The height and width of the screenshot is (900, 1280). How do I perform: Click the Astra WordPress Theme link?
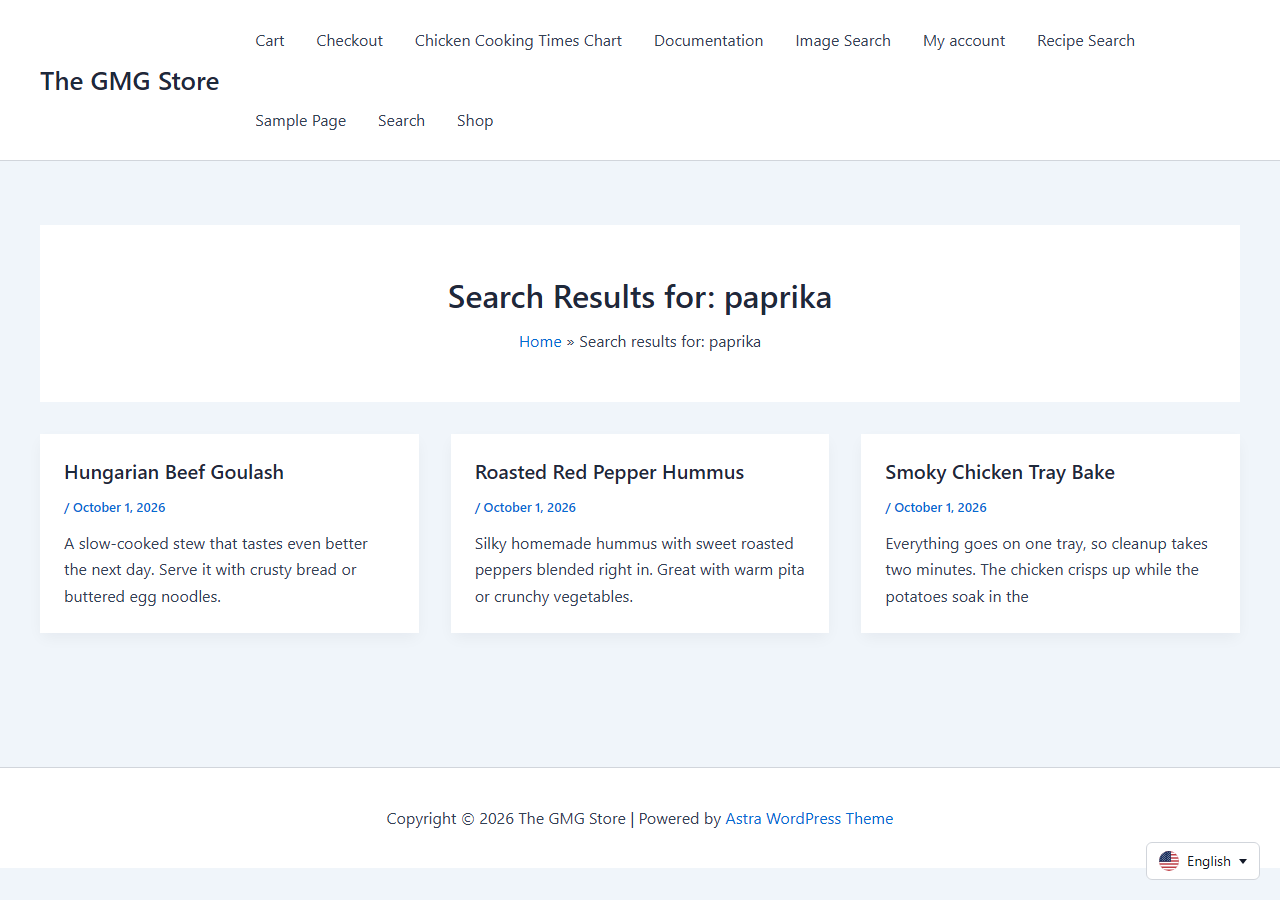pyautogui.click(x=809, y=819)
